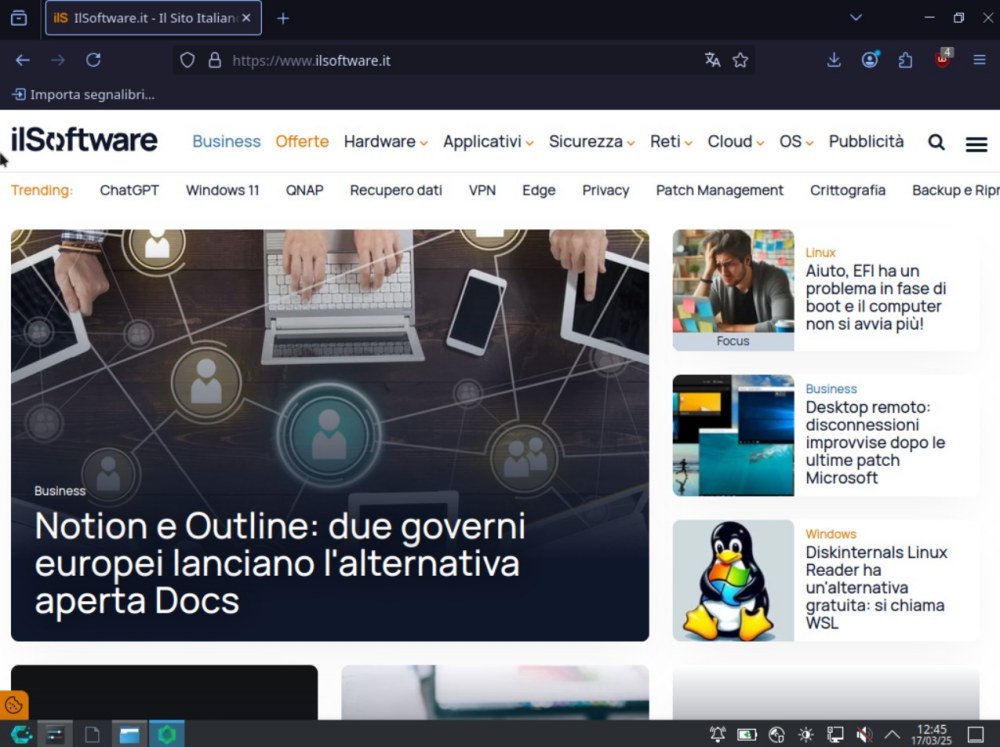This screenshot has width=1000, height=747.
Task: Select the Privacy trending topic
Action: pyautogui.click(x=606, y=190)
